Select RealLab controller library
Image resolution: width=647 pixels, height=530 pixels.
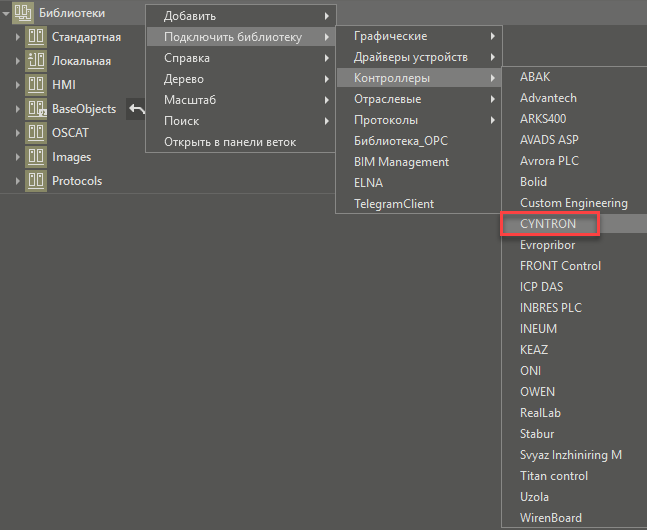[x=574, y=413]
